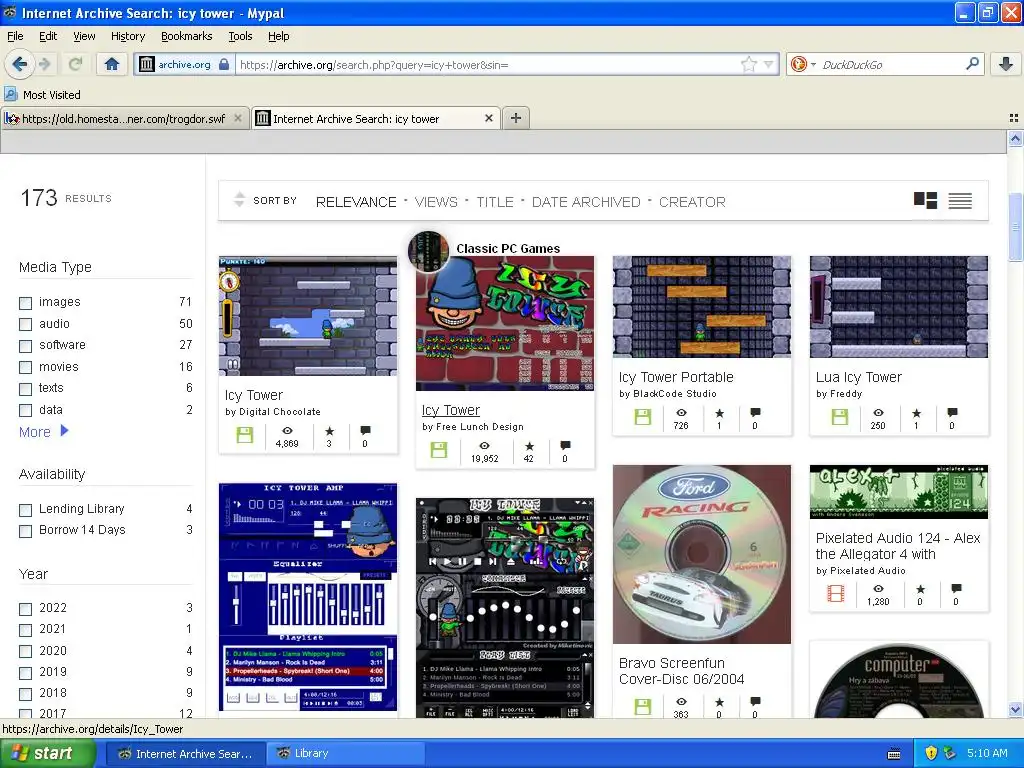Click the page scrollbar thumb
This screenshot has height=768, width=1024.
tap(1015, 227)
